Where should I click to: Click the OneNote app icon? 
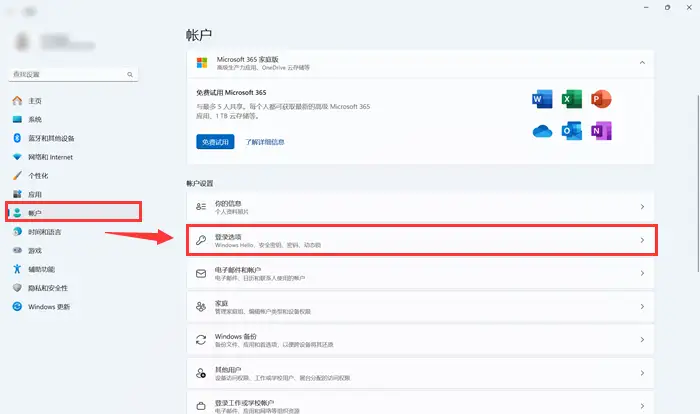click(x=601, y=131)
